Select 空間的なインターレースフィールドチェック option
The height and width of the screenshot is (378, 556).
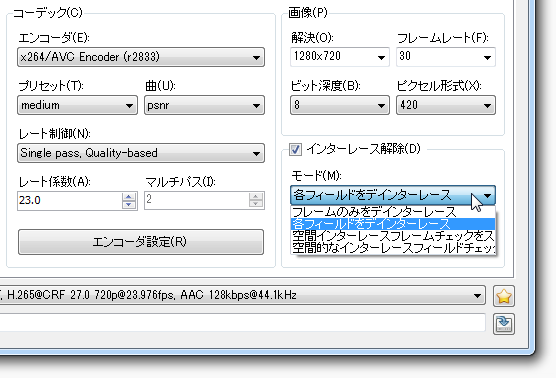pos(393,248)
